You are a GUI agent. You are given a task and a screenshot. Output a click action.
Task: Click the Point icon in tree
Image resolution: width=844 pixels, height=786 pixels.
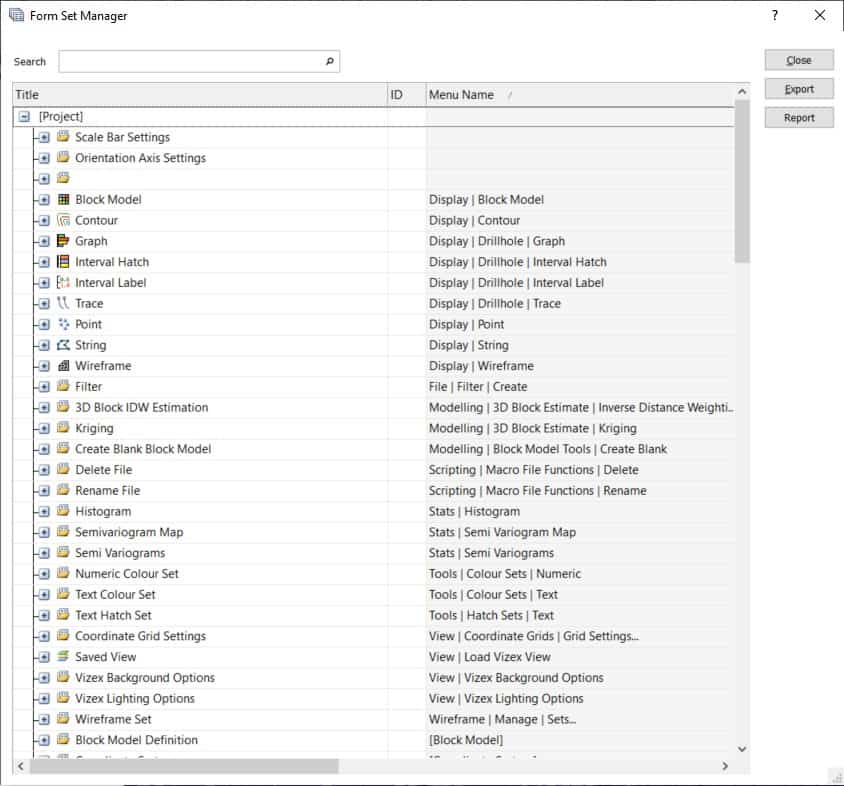[64, 324]
